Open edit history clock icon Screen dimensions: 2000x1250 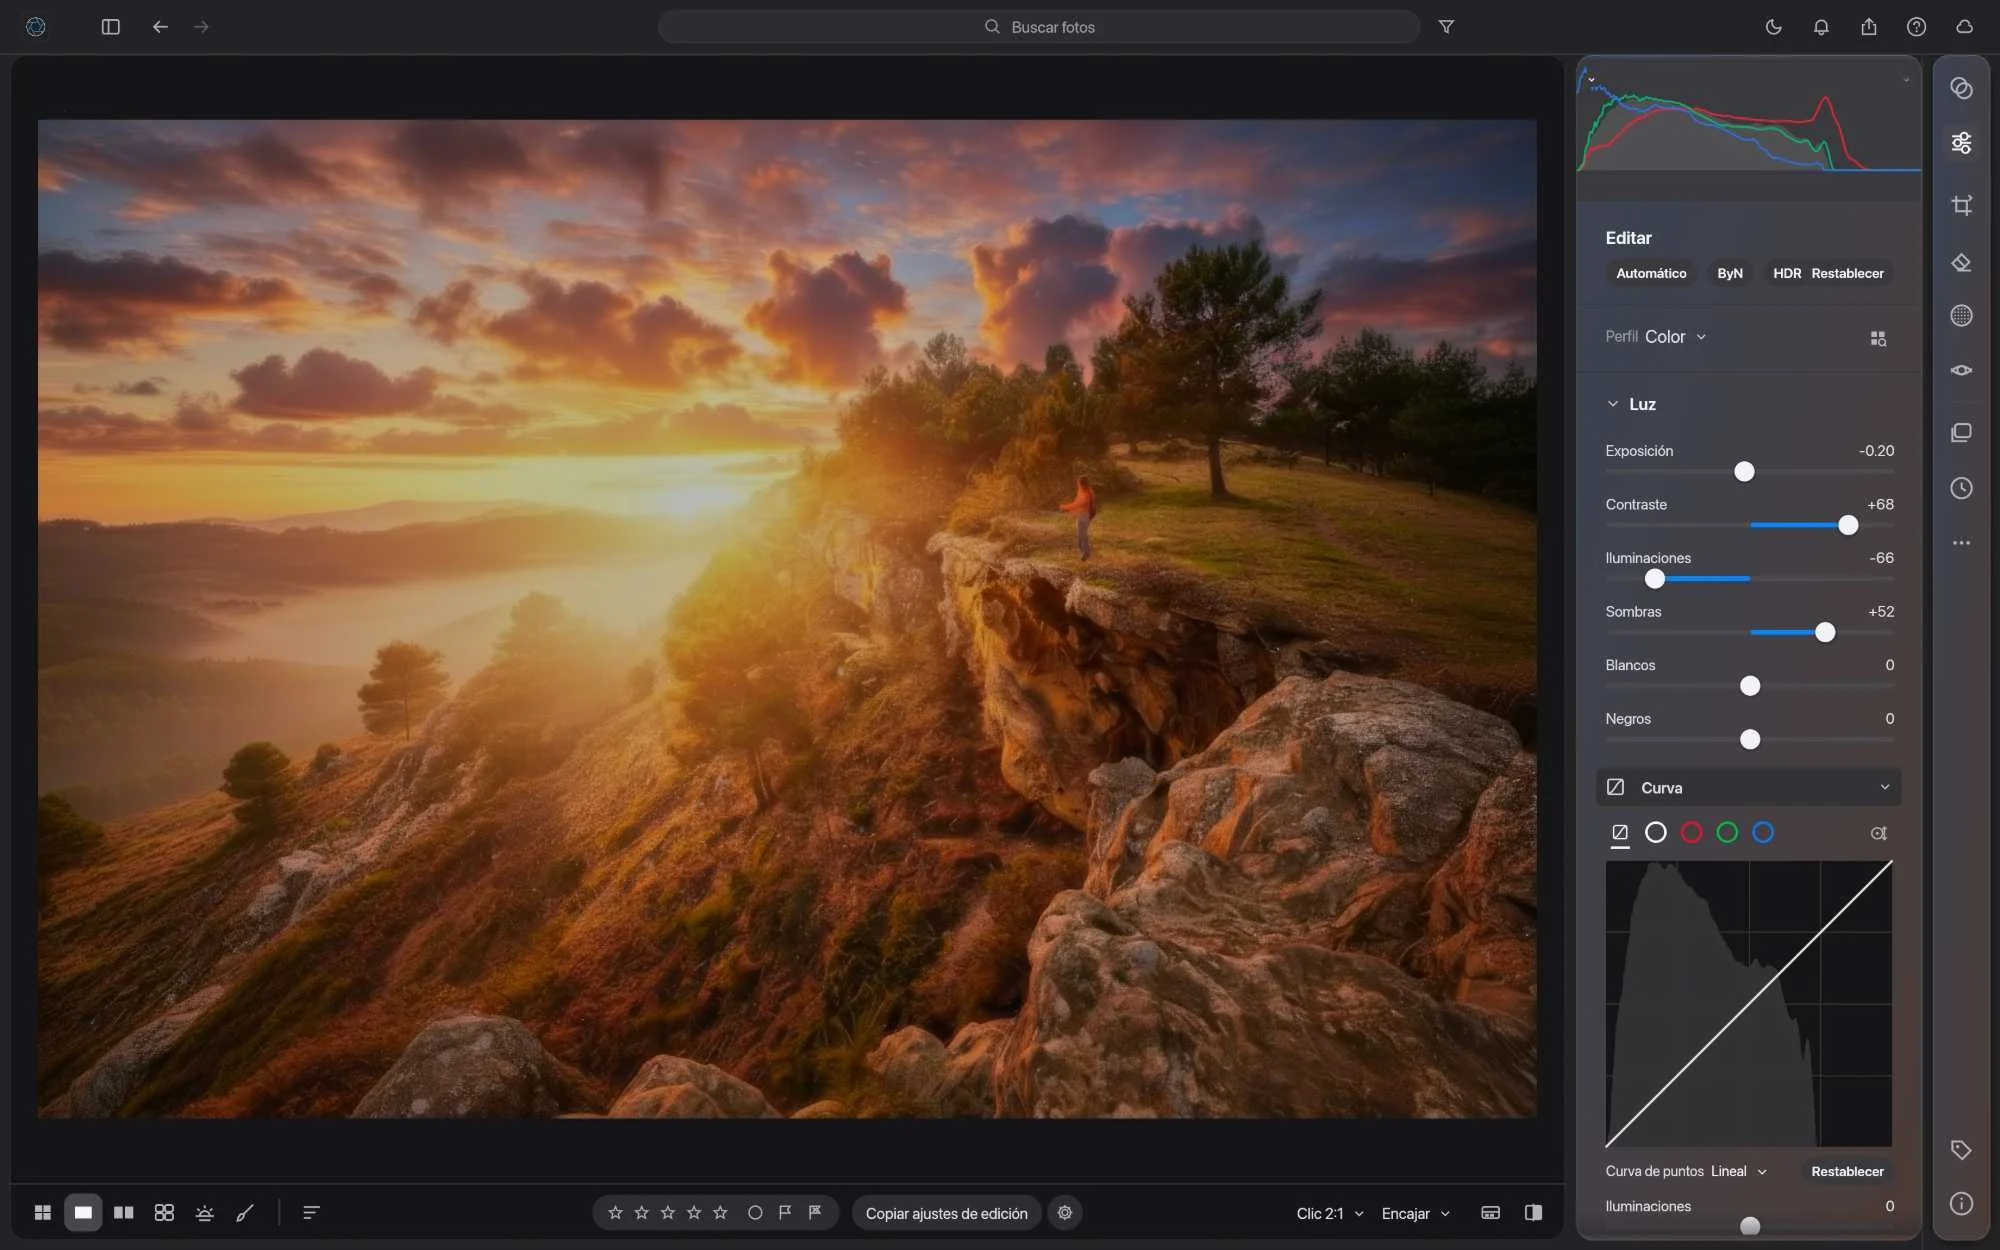(1961, 488)
